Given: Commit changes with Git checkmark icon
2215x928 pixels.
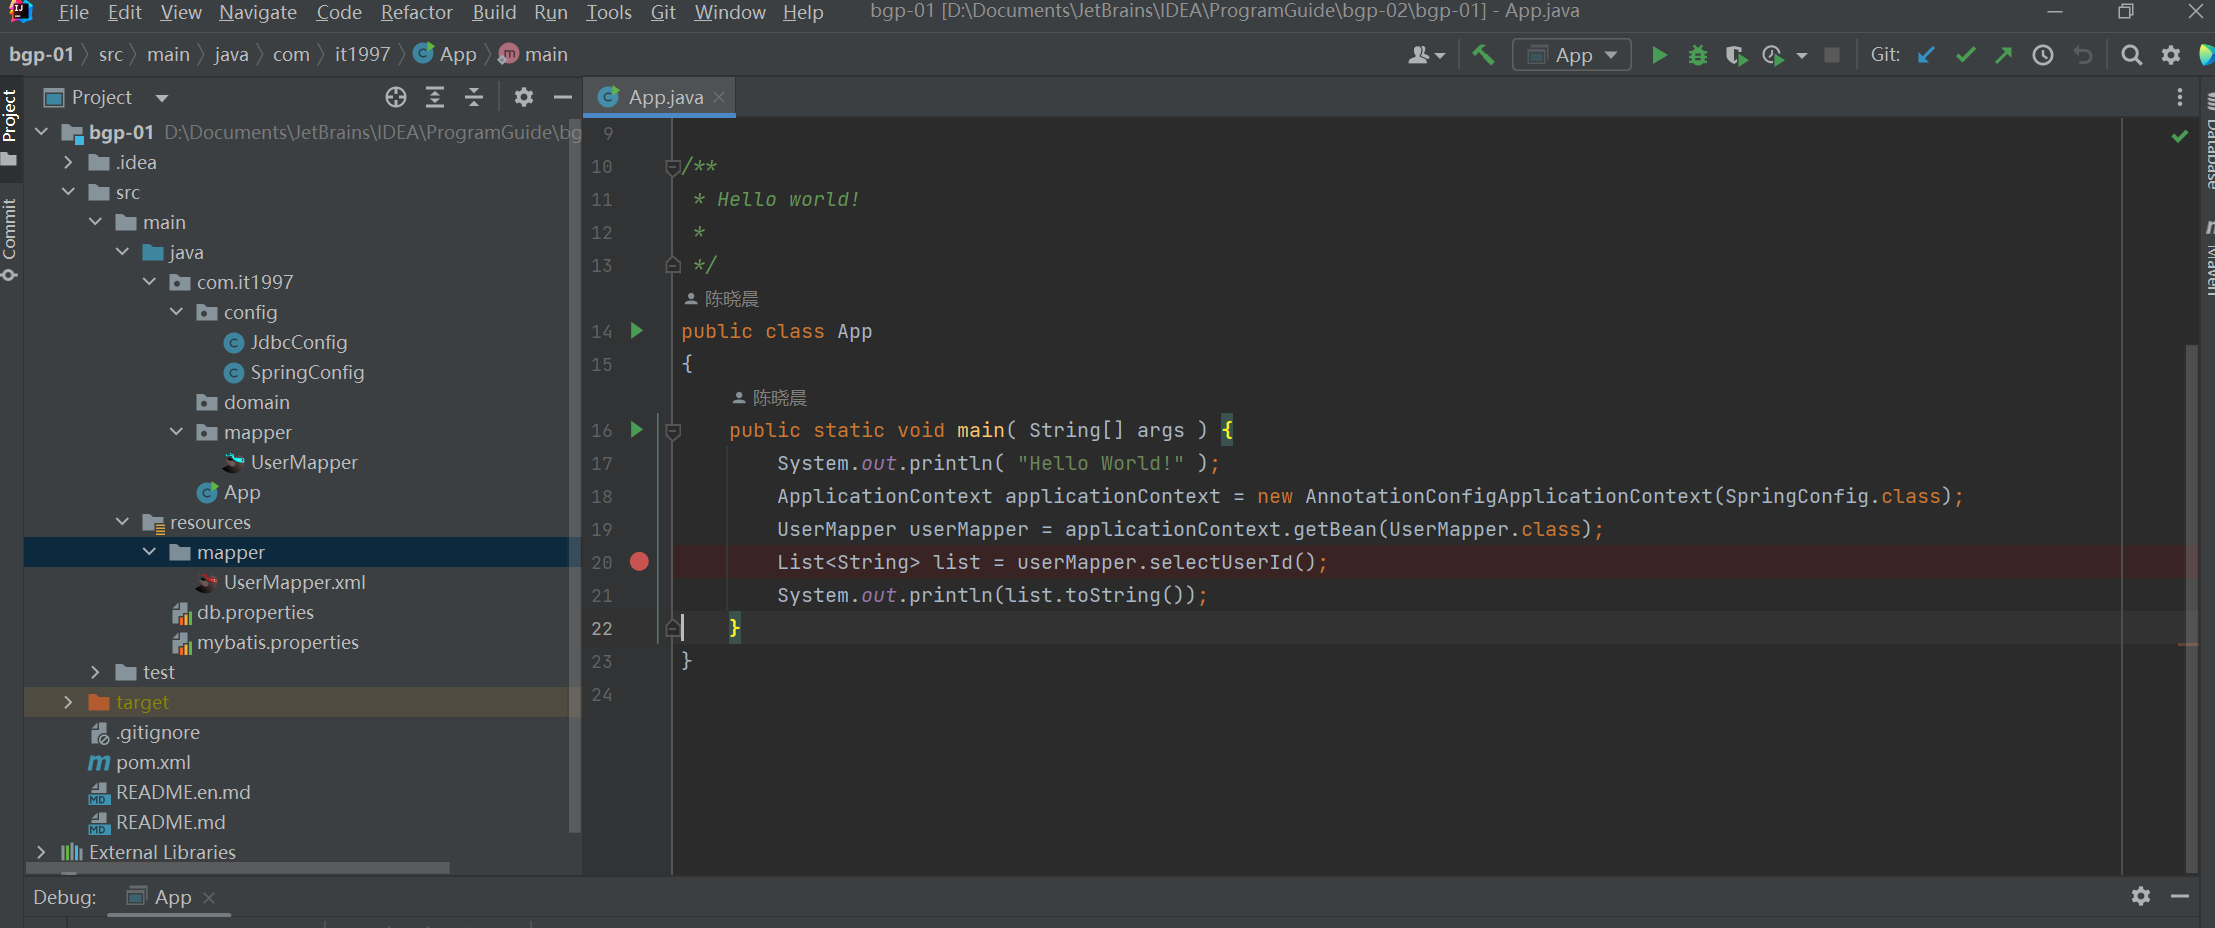Looking at the screenshot, I should click(1965, 55).
